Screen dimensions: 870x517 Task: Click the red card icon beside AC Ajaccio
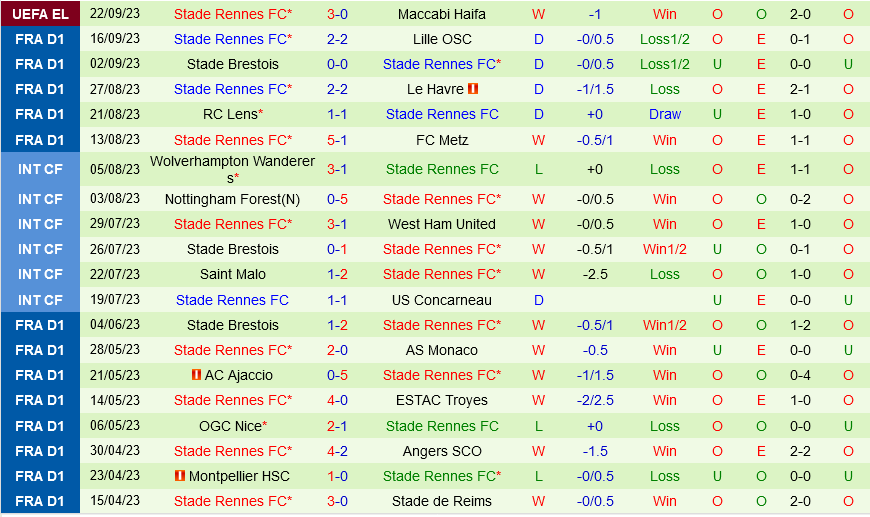pos(196,375)
